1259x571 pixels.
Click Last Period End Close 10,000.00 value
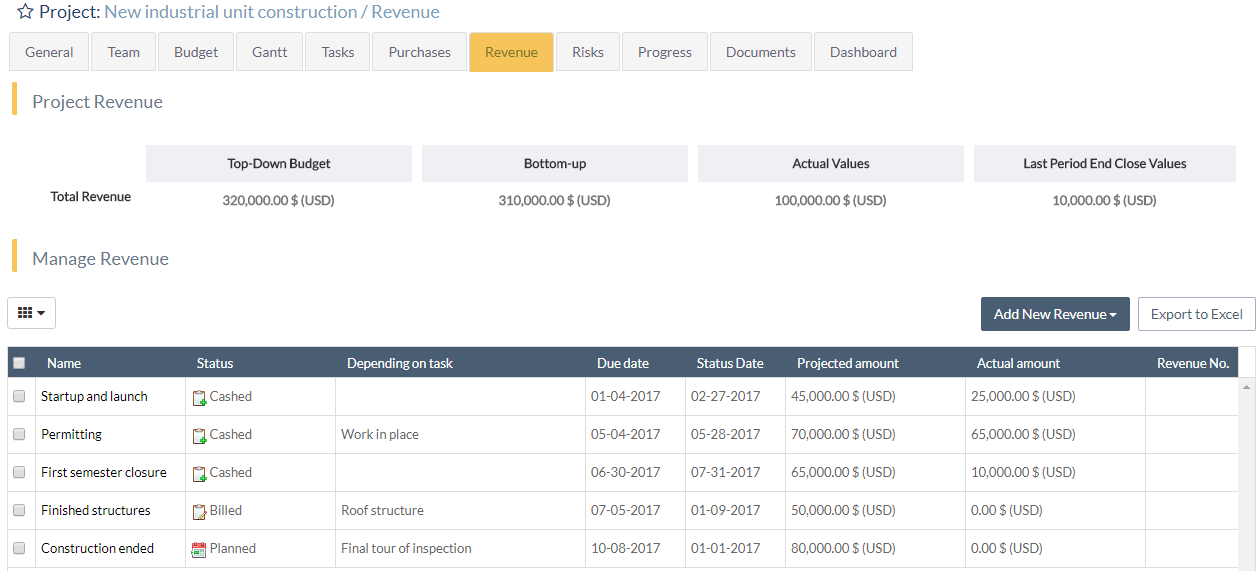[1104, 200]
